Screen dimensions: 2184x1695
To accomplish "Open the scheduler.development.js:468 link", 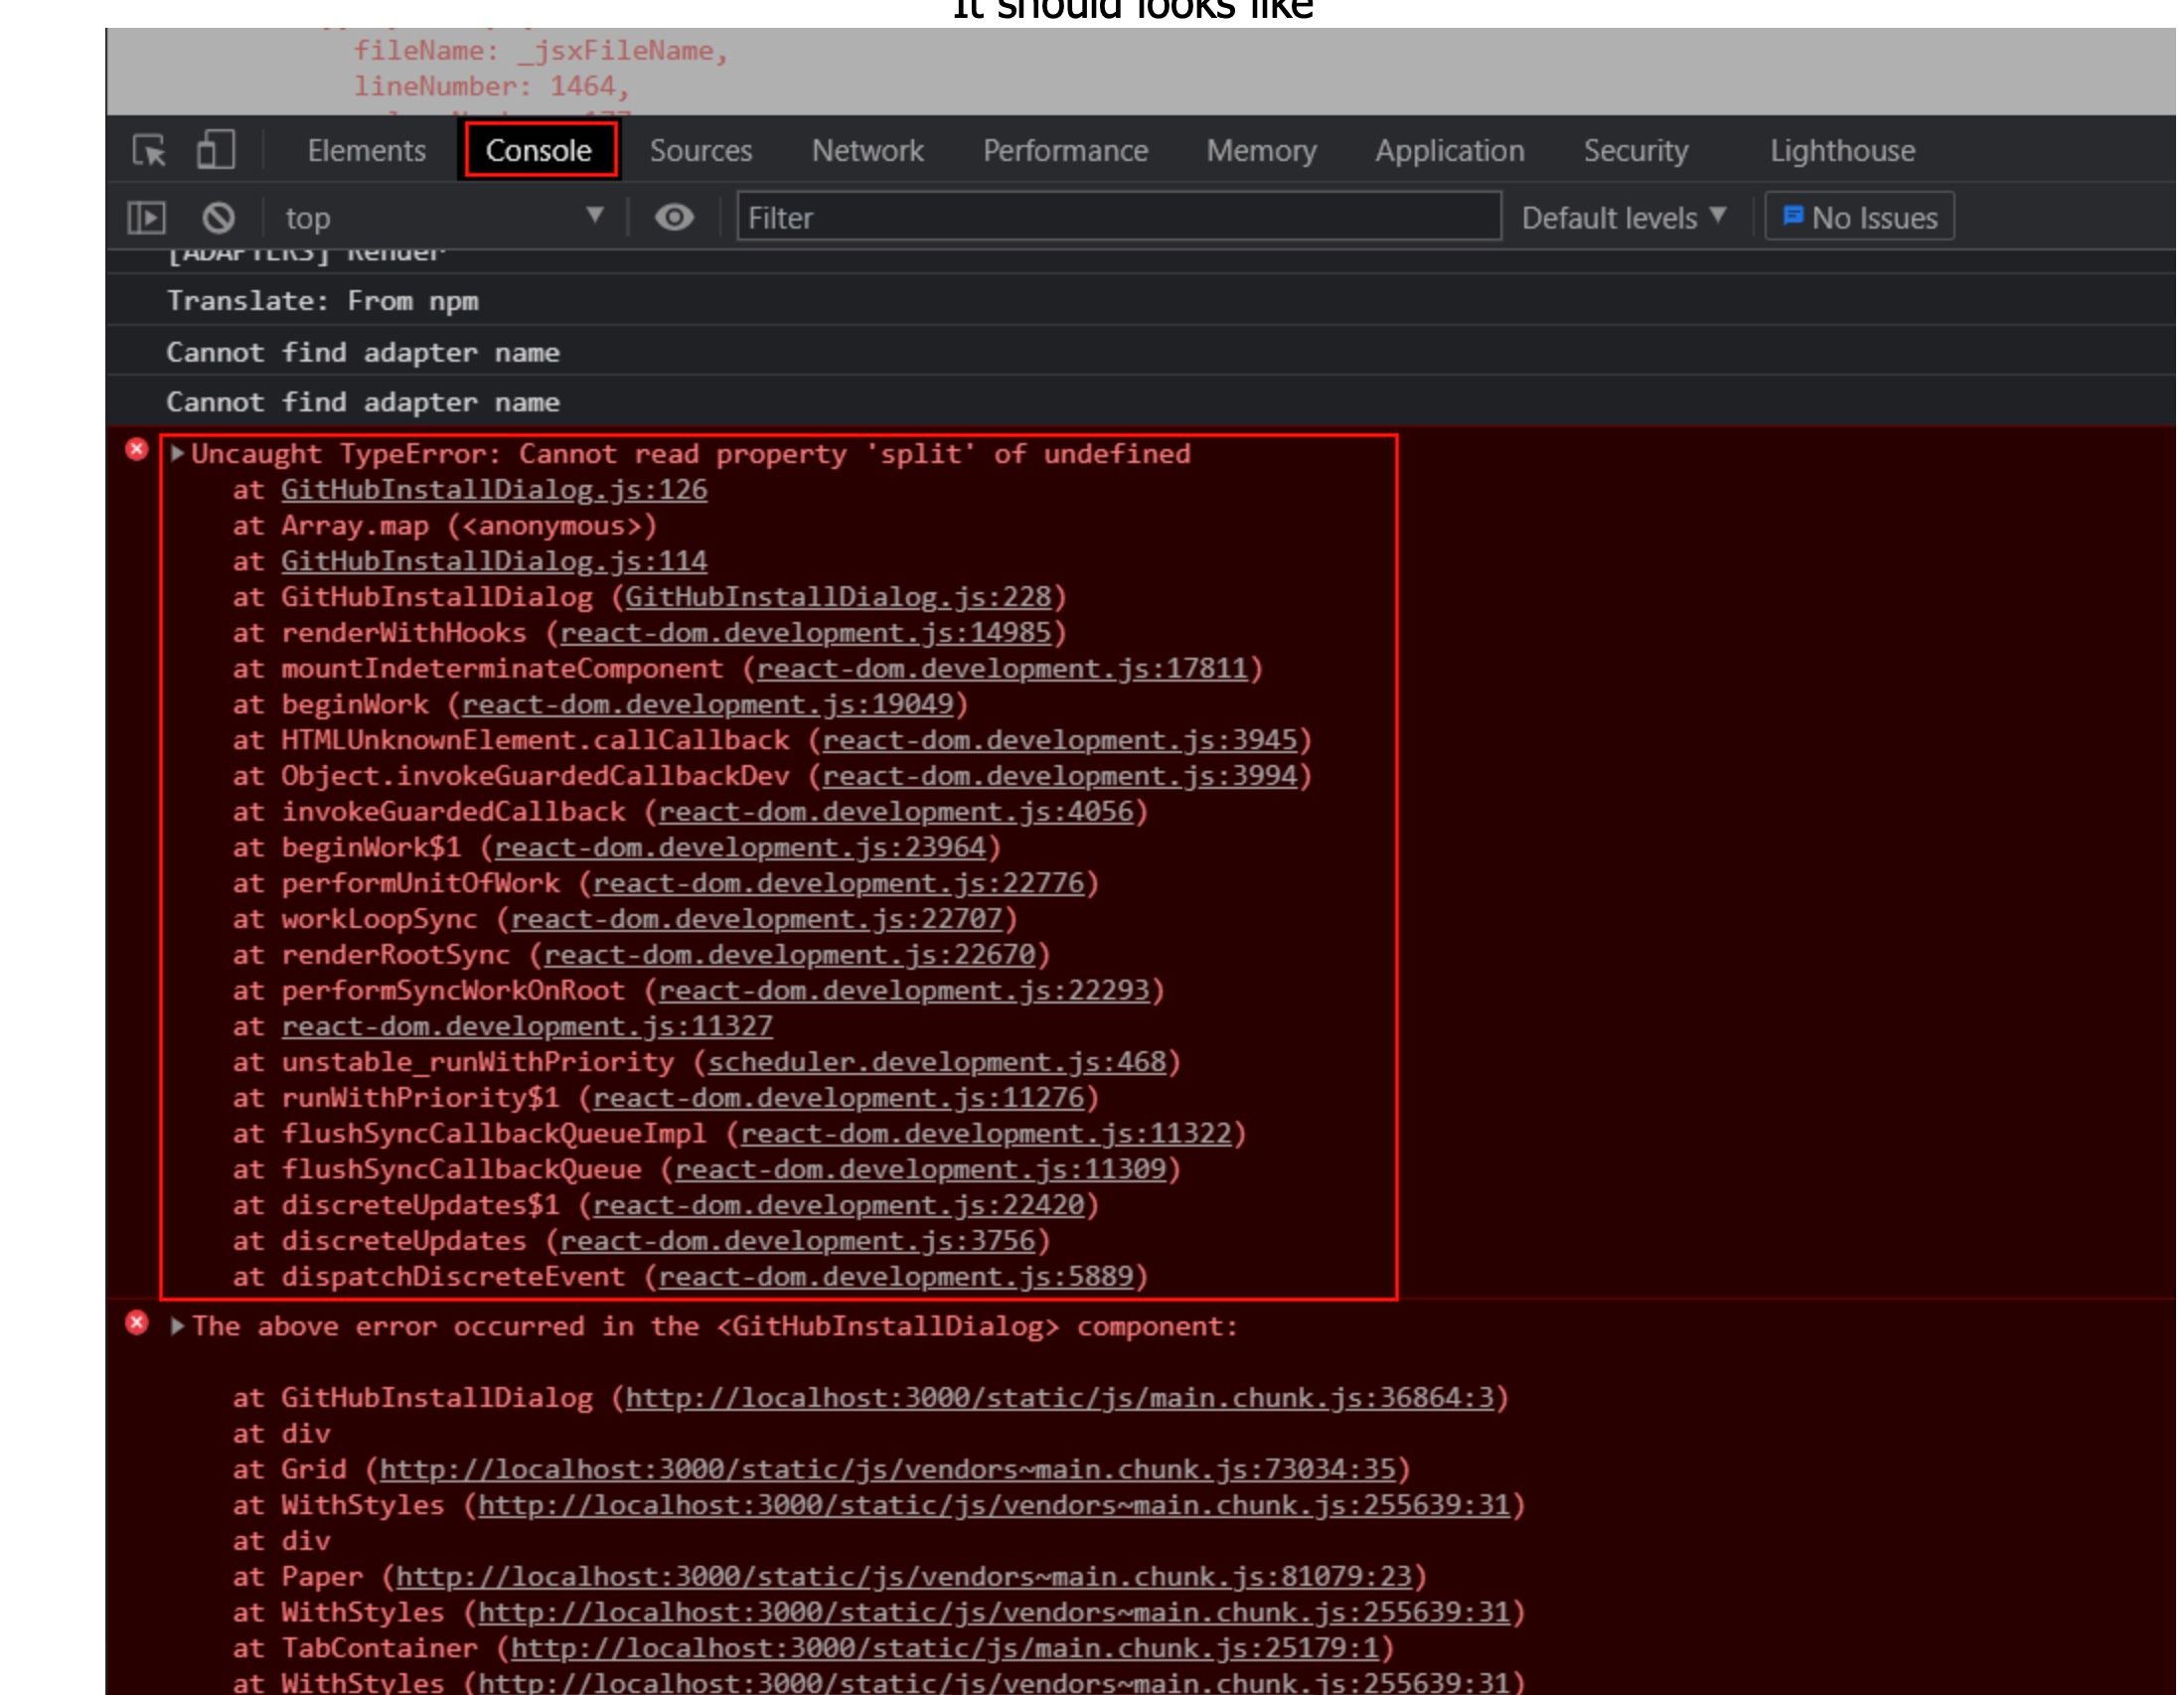I will [x=937, y=1062].
